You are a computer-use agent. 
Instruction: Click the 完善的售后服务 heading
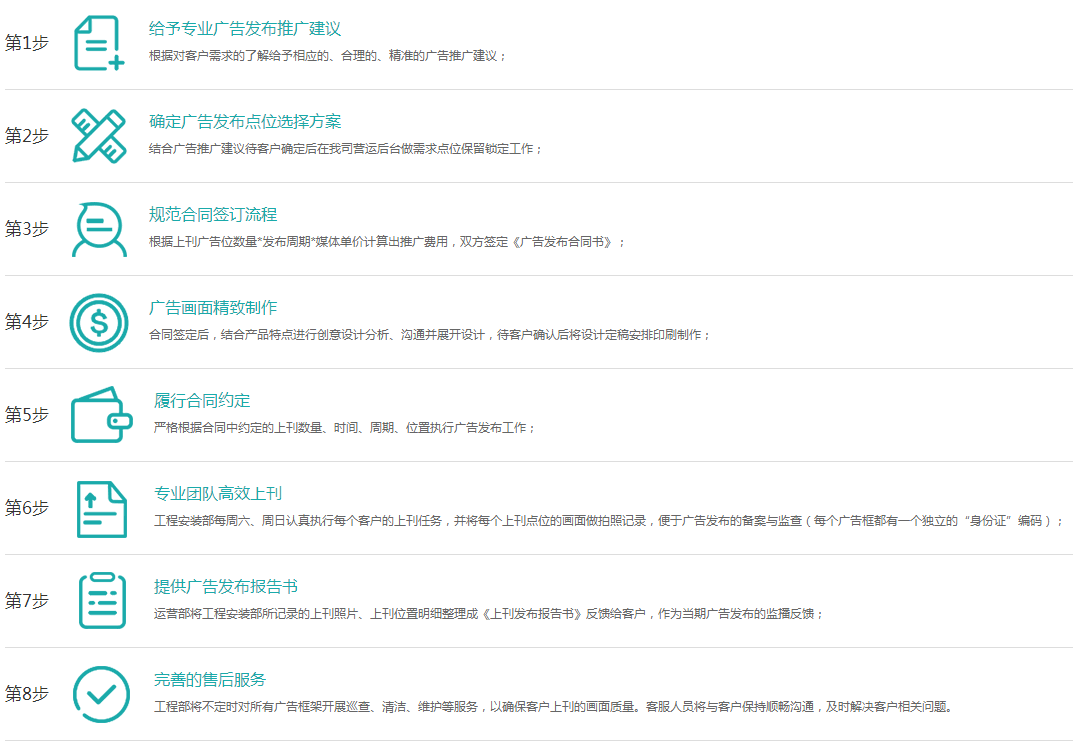(210, 680)
